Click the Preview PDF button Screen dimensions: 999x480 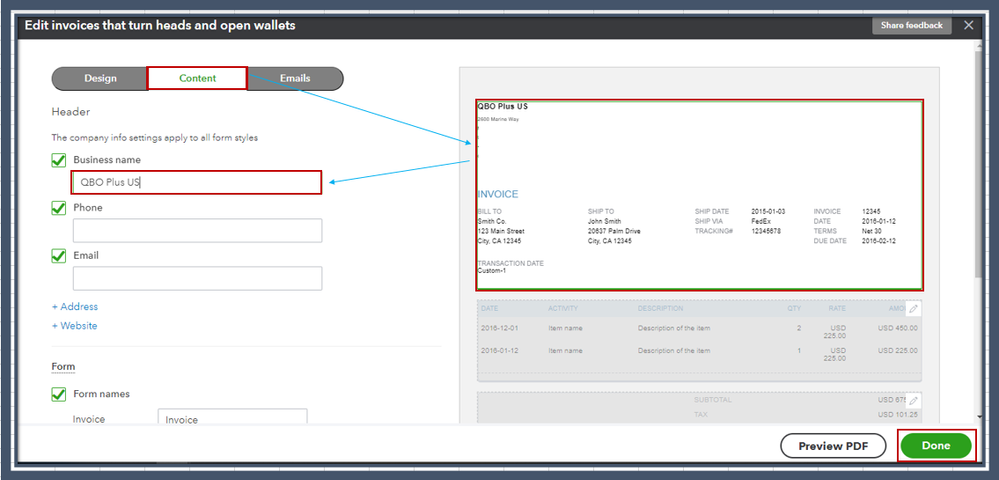coord(833,446)
